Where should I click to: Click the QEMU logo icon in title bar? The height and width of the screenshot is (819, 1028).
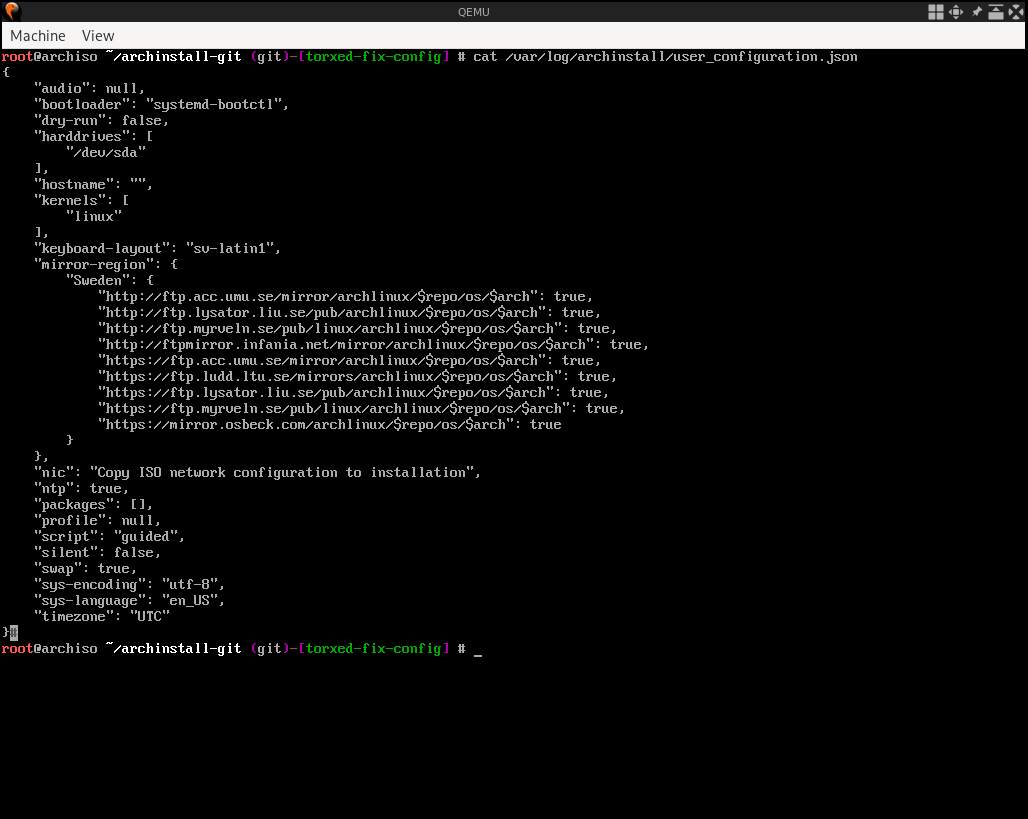[12, 11]
